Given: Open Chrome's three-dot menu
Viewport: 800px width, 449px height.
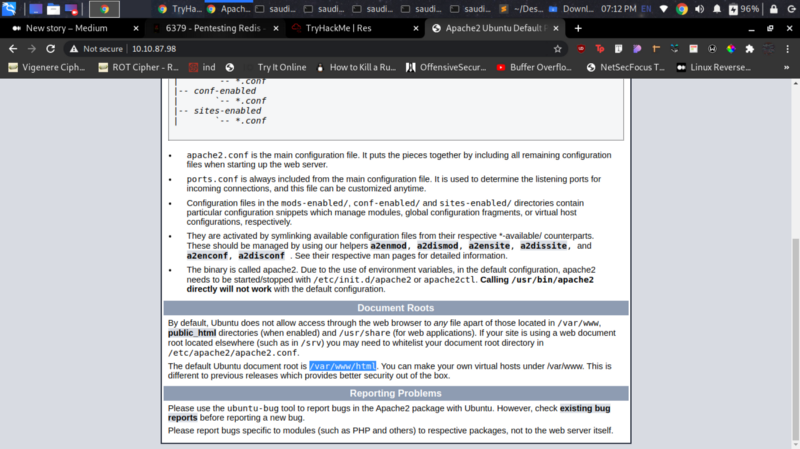Looking at the screenshot, I should pyautogui.click(x=787, y=48).
